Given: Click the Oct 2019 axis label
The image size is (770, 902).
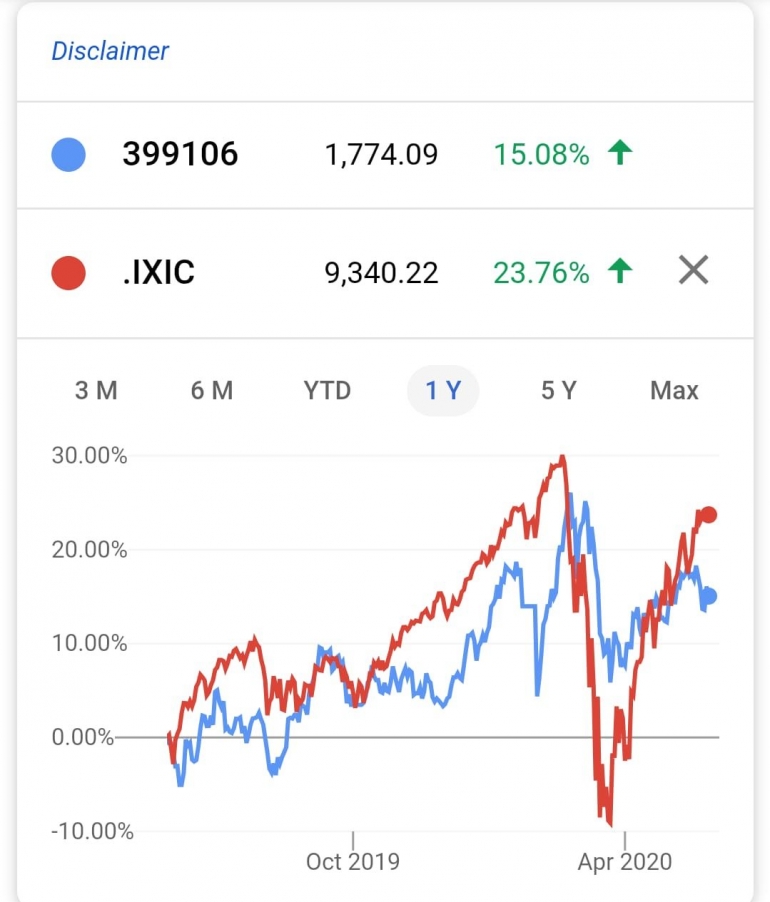Looking at the screenshot, I should (353, 861).
